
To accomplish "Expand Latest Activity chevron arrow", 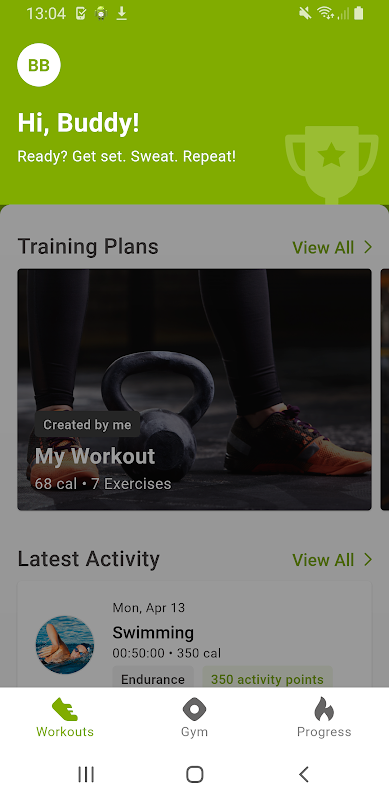I will click(x=368, y=560).
